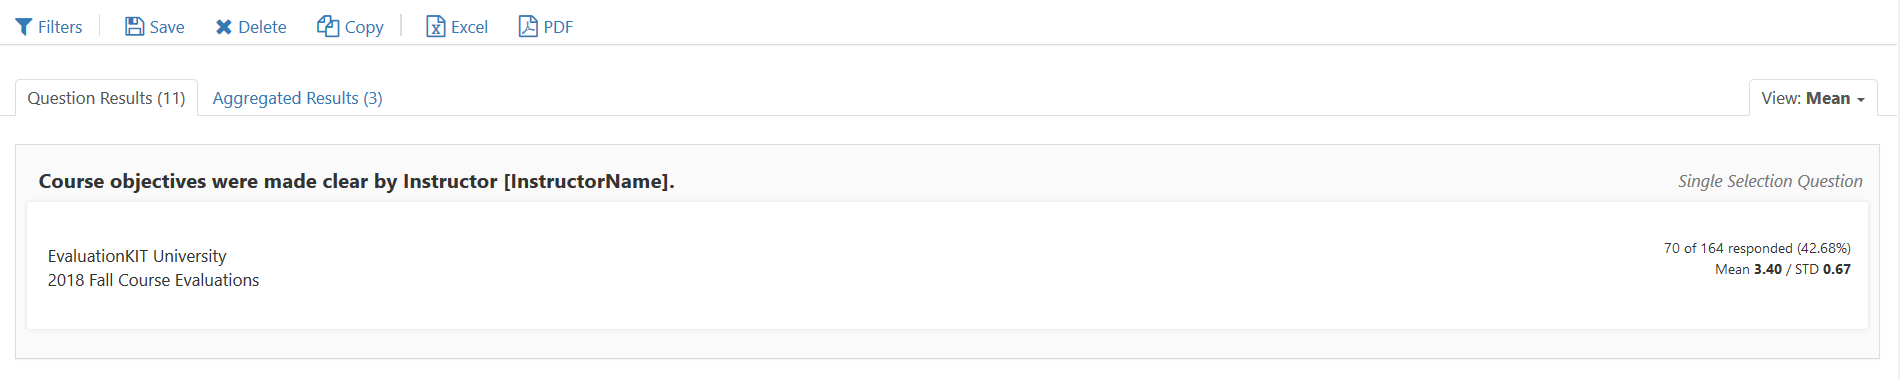Screen dimensions: 1900x379
Task: Delete the report via the Delete label
Action: point(262,27)
